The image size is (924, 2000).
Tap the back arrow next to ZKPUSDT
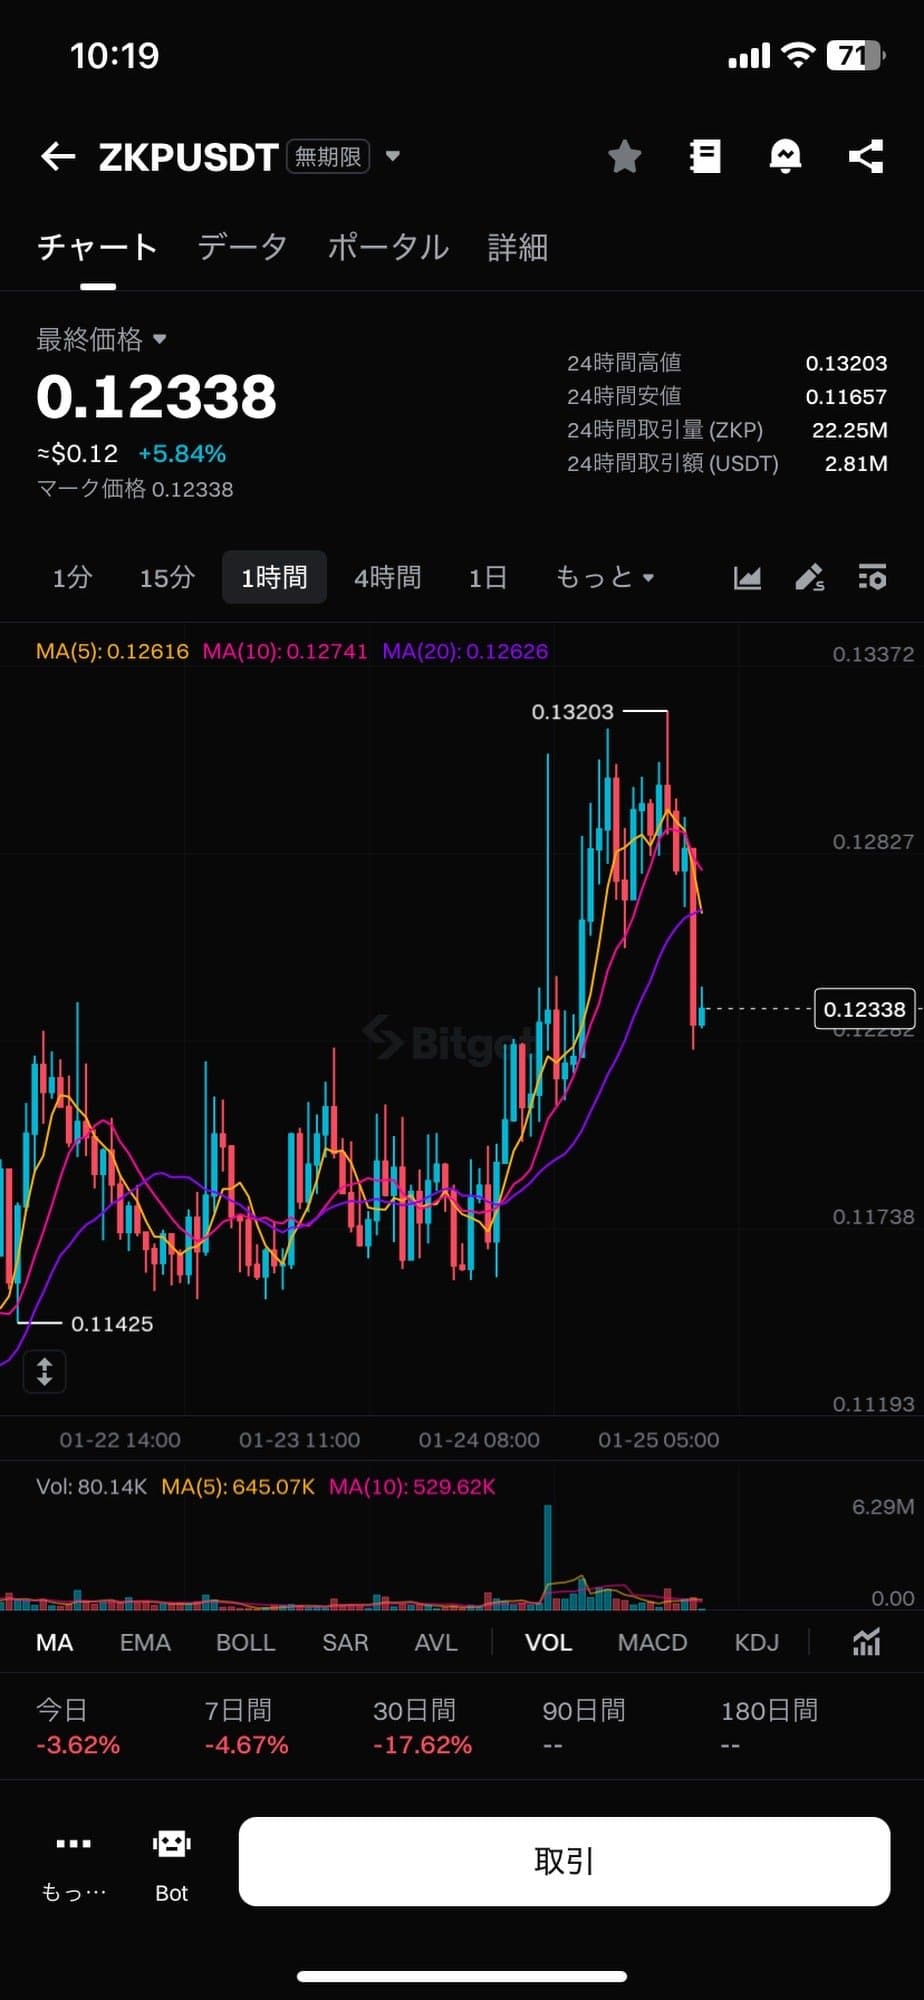coord(58,156)
